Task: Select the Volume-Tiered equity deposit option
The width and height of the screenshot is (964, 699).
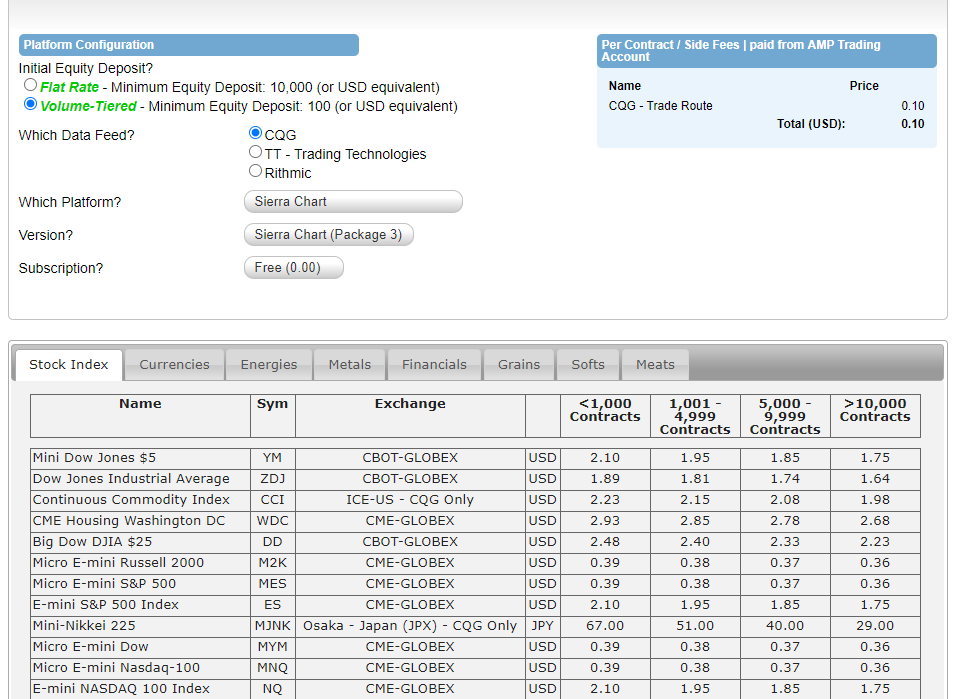Action: 30,104
